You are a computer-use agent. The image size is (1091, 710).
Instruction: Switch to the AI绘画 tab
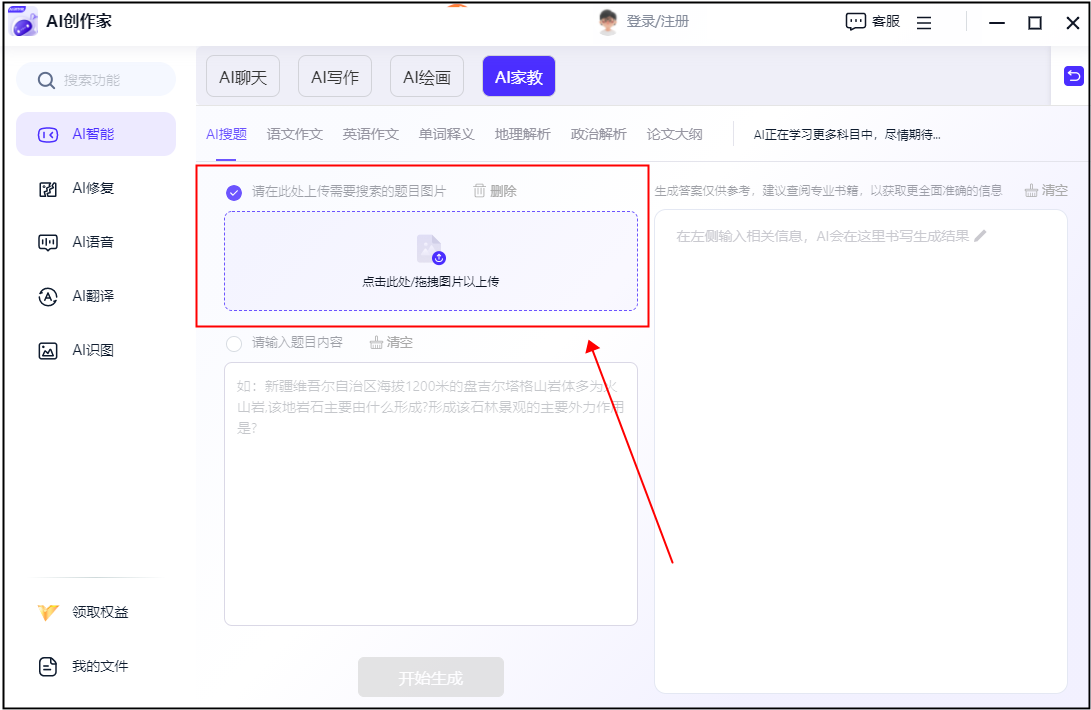tap(426, 75)
